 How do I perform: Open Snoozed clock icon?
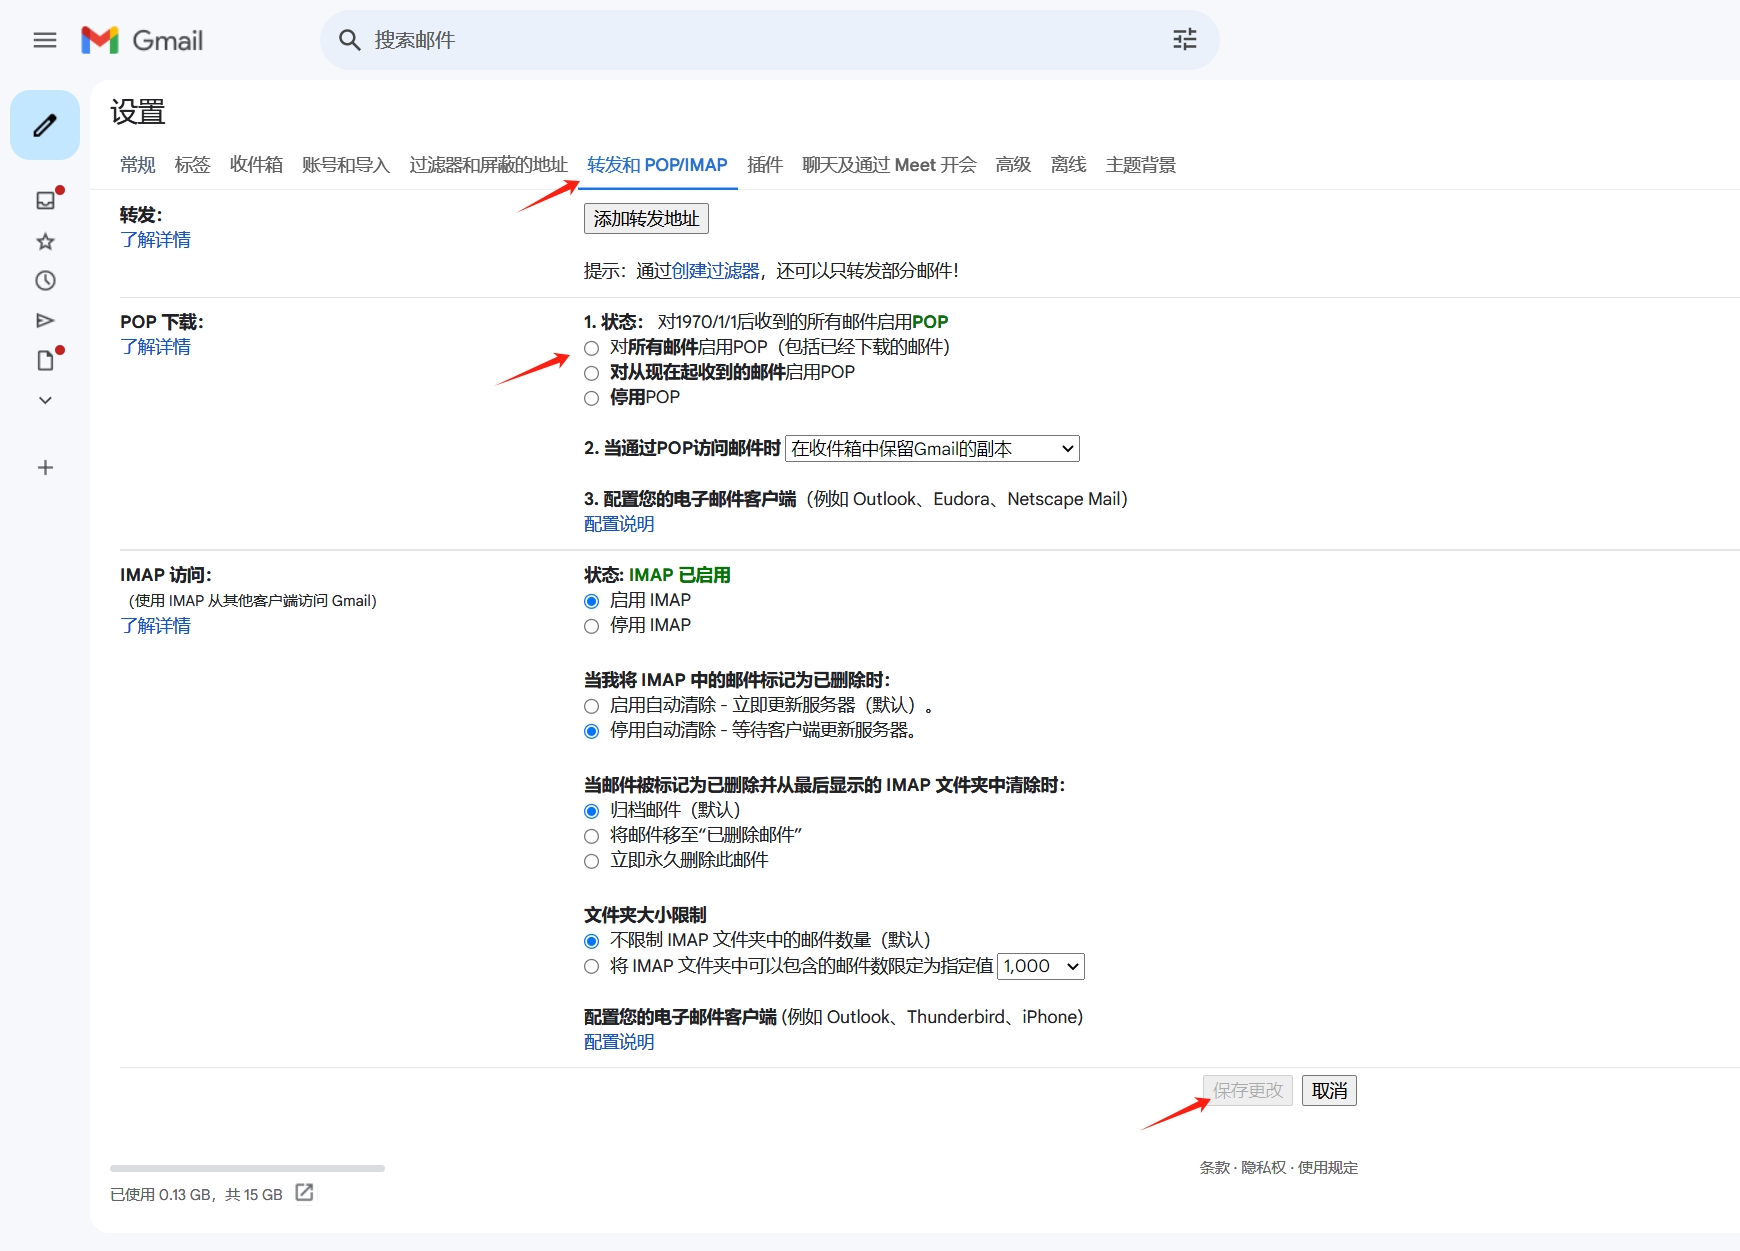coord(46,281)
